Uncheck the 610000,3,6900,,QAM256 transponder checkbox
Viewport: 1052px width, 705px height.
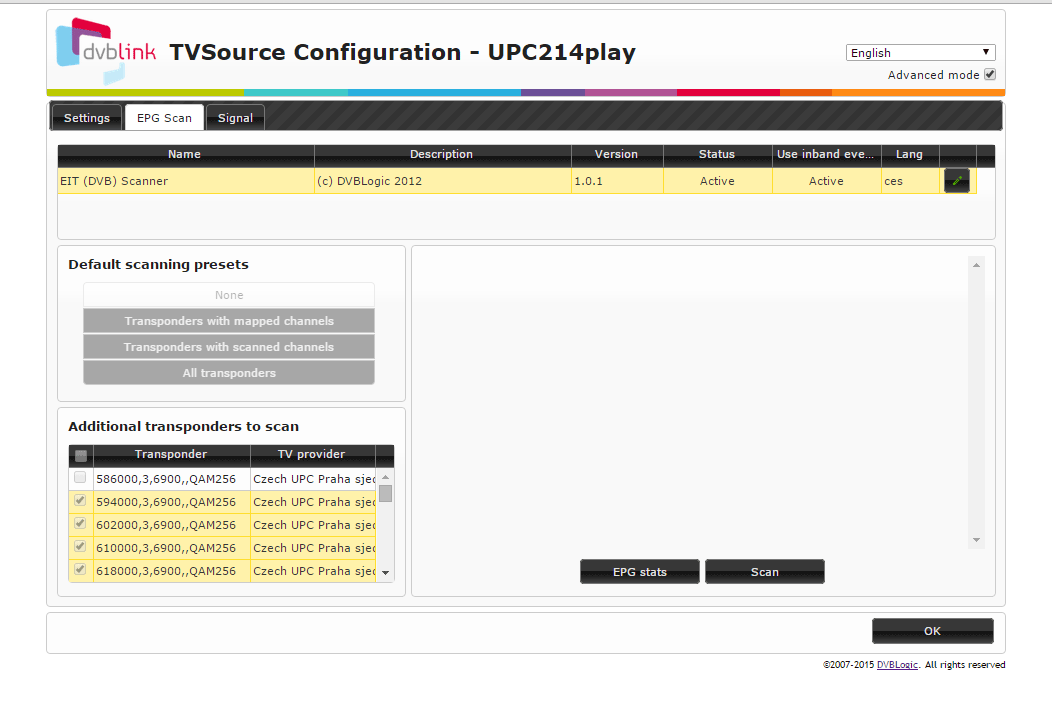(80, 546)
